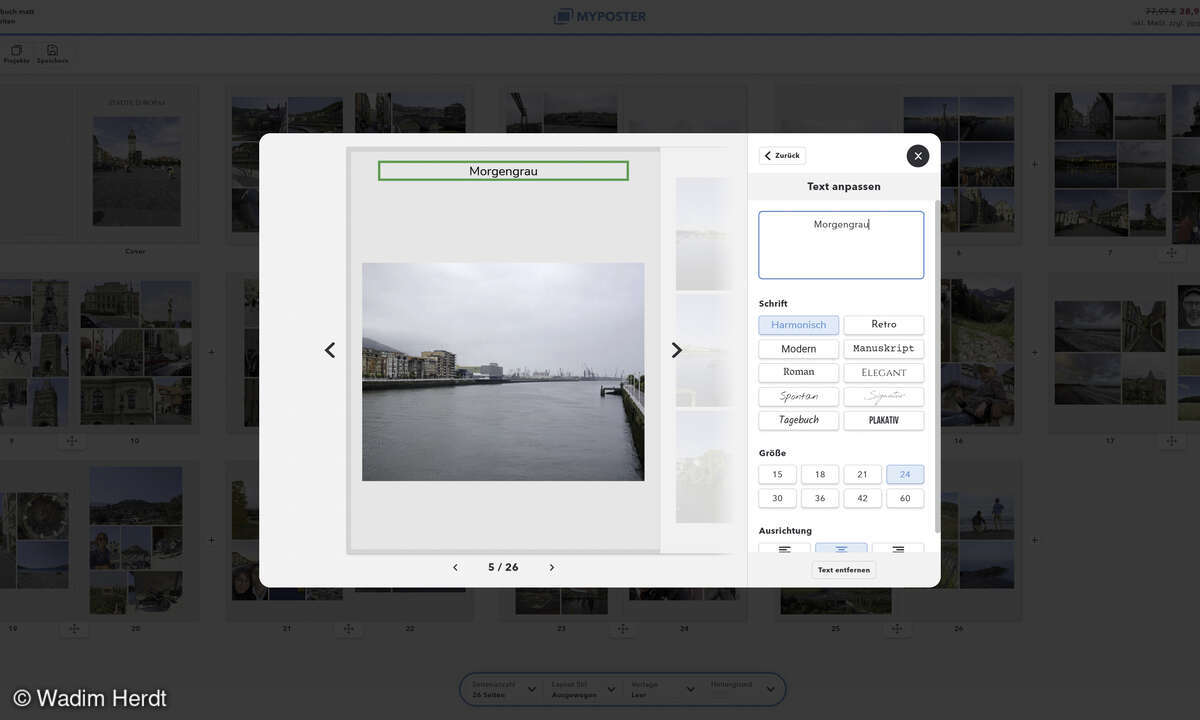Click the Speichern icon to save

click(x=51, y=52)
